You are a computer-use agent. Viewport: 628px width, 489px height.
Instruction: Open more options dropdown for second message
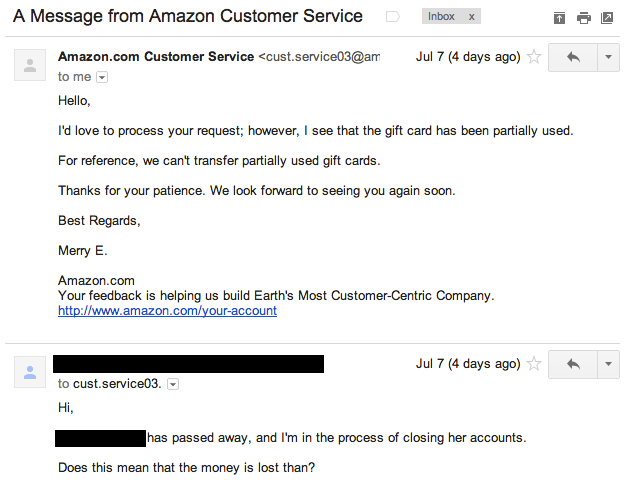608,364
